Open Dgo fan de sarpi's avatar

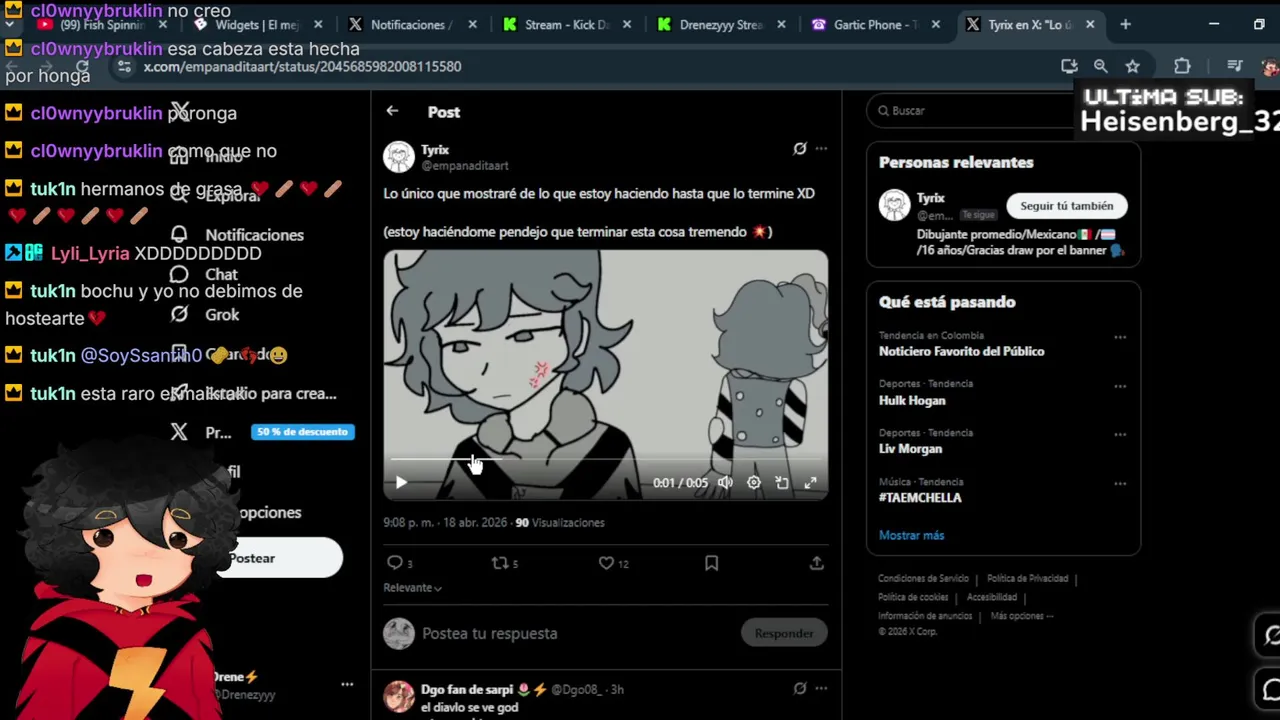(399, 696)
